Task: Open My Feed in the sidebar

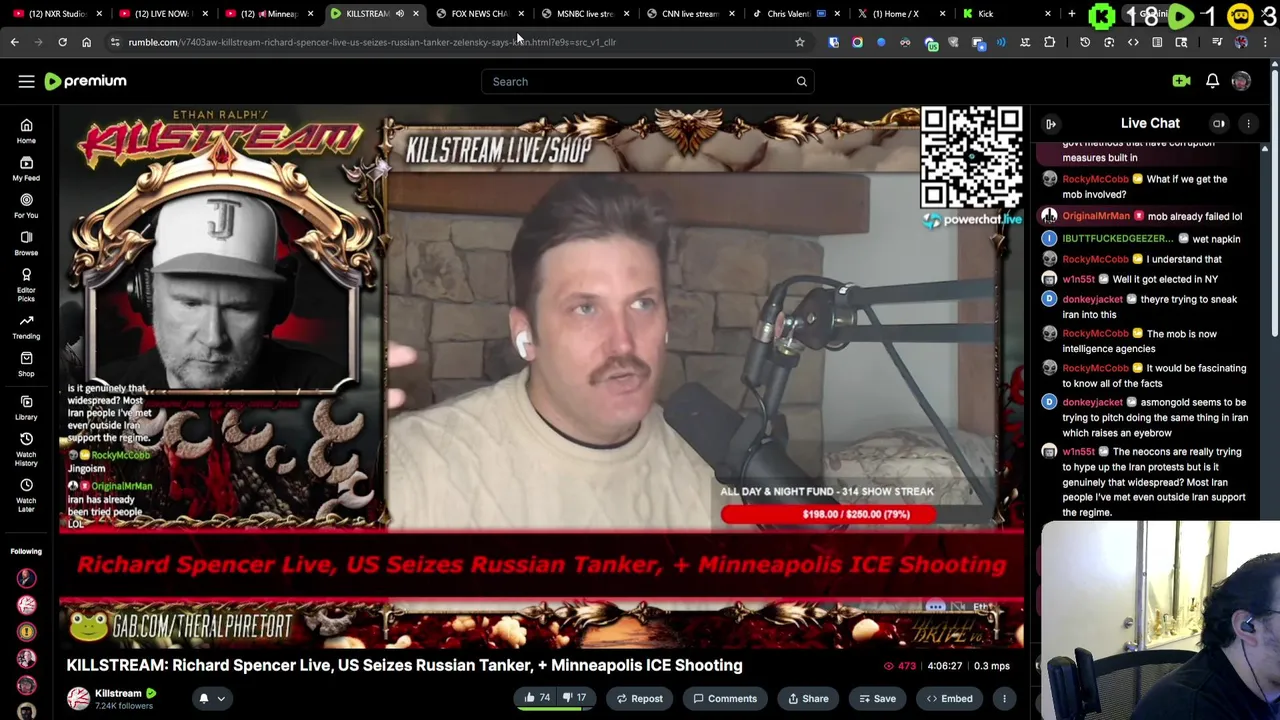Action: [x=26, y=168]
